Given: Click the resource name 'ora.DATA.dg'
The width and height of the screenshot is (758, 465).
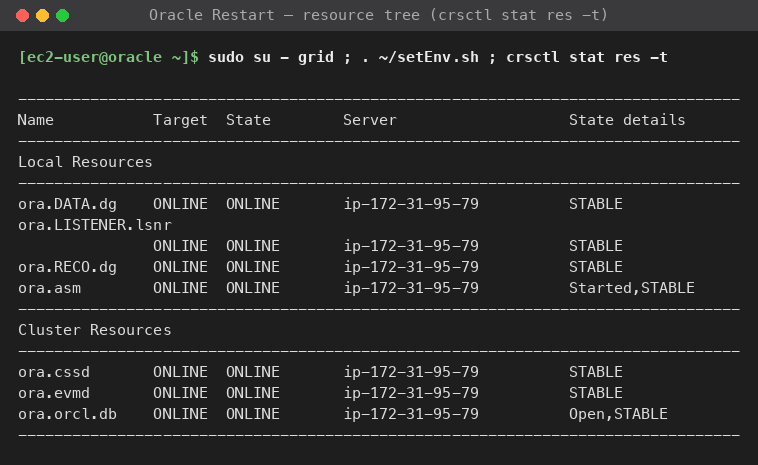Looking at the screenshot, I should click(x=67, y=204).
